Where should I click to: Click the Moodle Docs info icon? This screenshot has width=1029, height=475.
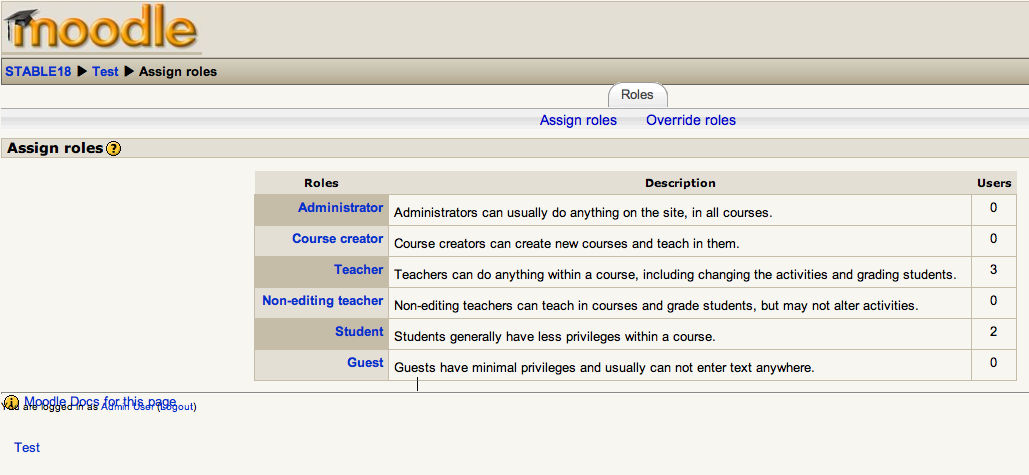click(x=11, y=402)
